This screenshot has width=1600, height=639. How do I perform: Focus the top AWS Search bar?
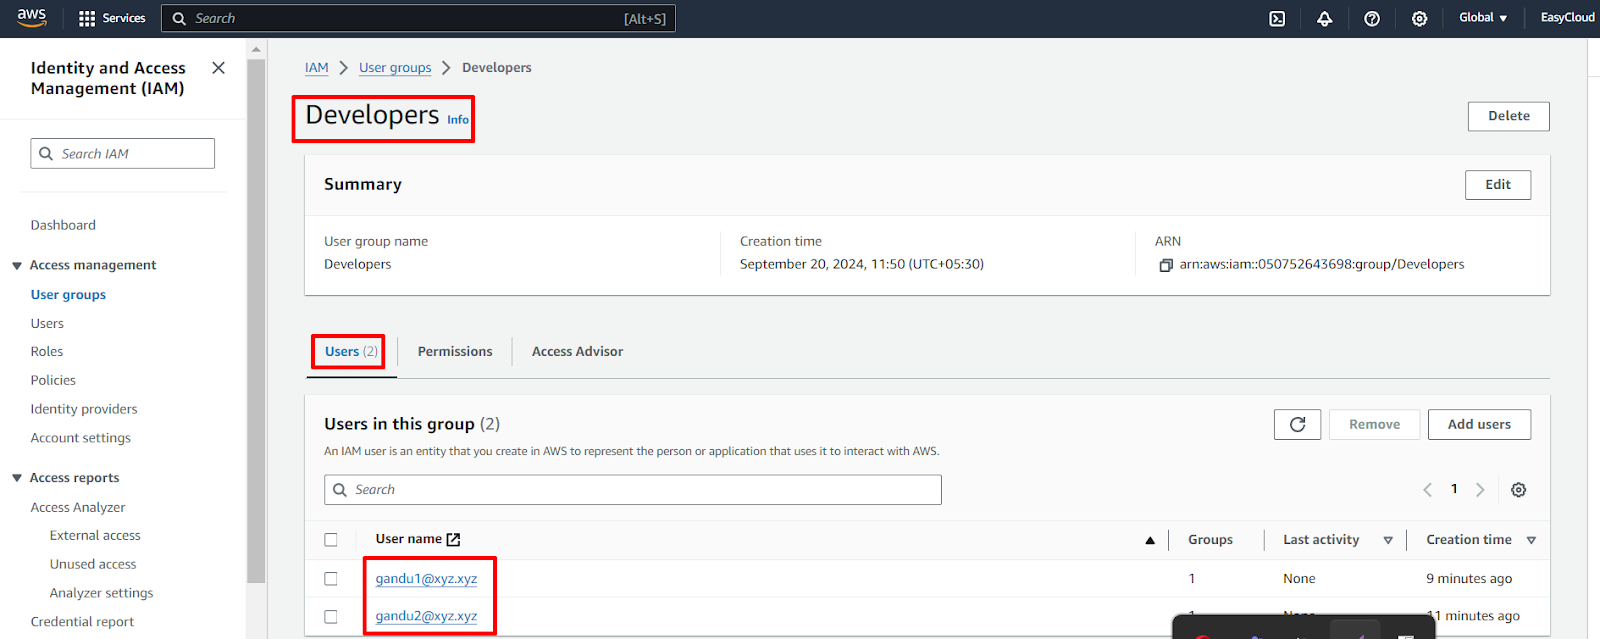pyautogui.click(x=418, y=18)
